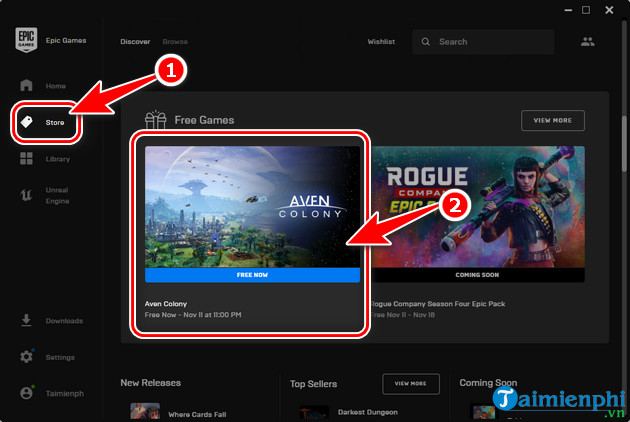
Task: Click the New Releases heading
Action: coord(151,383)
